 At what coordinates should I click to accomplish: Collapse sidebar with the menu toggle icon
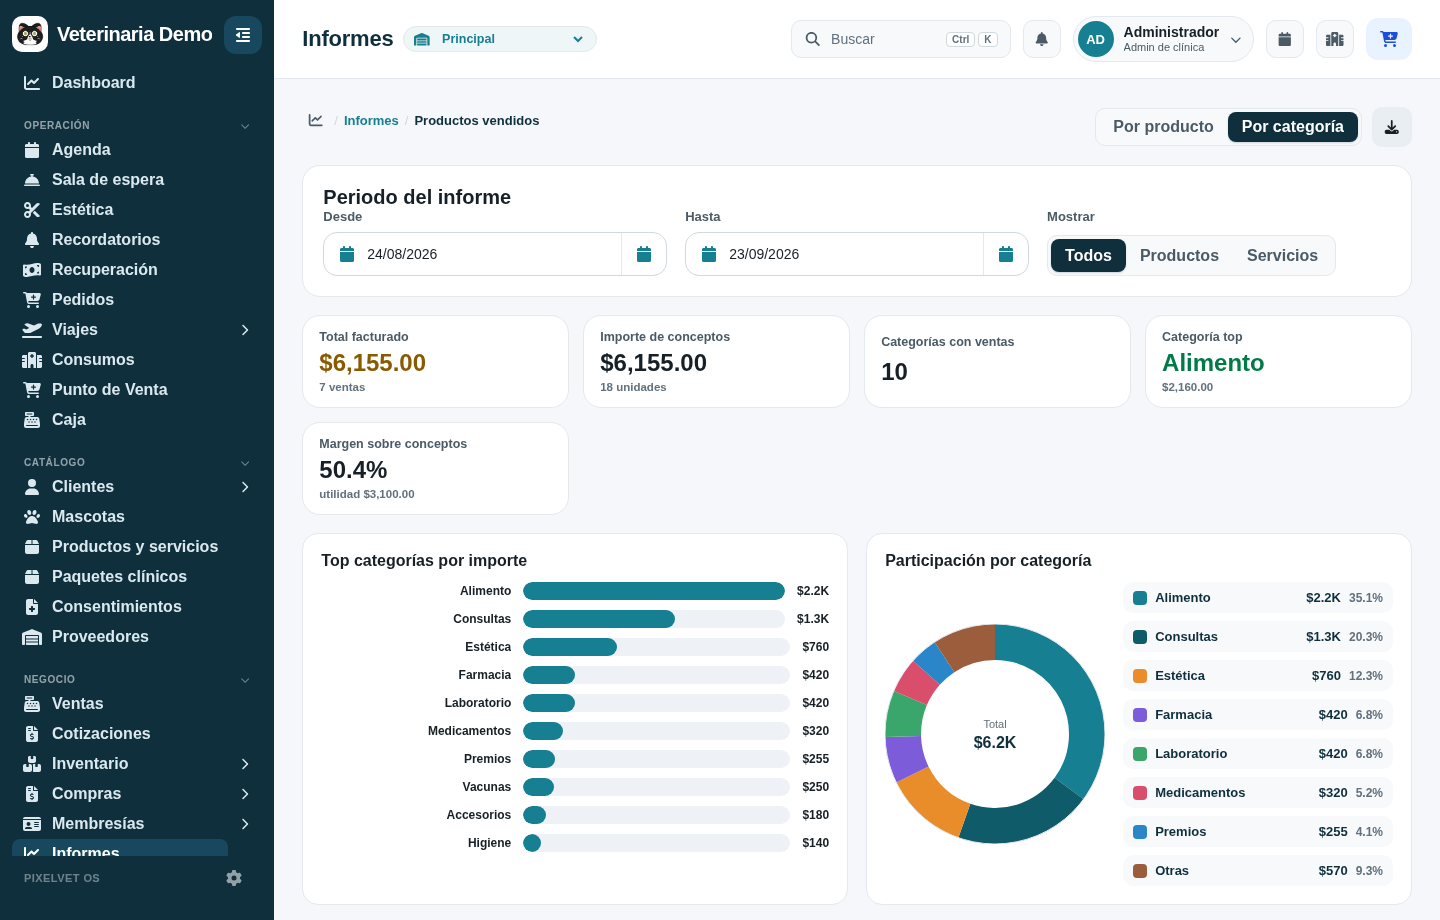[x=243, y=35]
